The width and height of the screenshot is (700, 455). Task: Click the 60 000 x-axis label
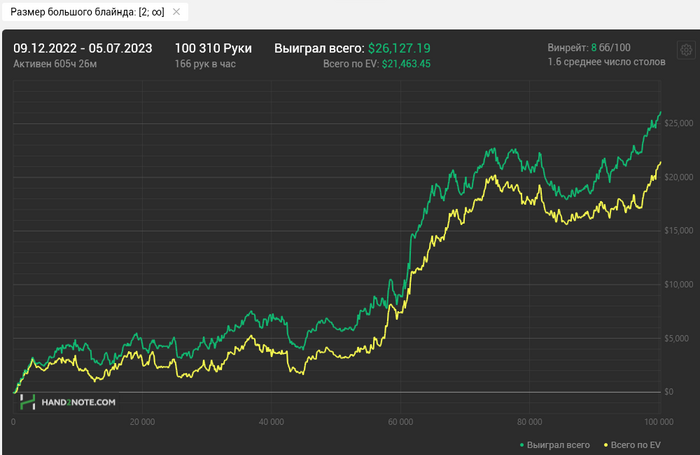point(400,422)
